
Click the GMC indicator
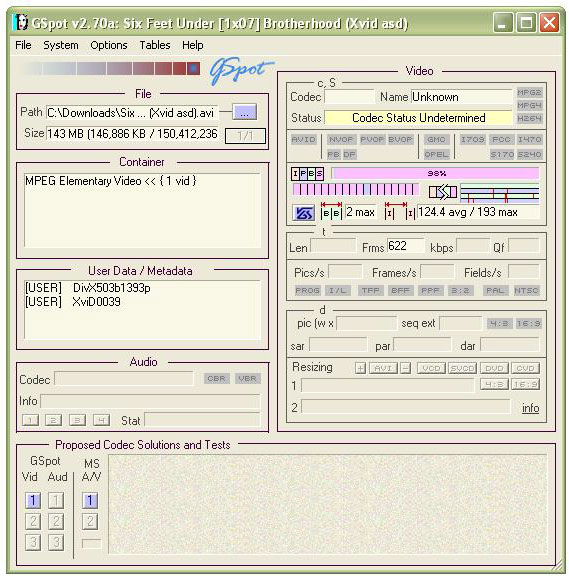[x=437, y=139]
